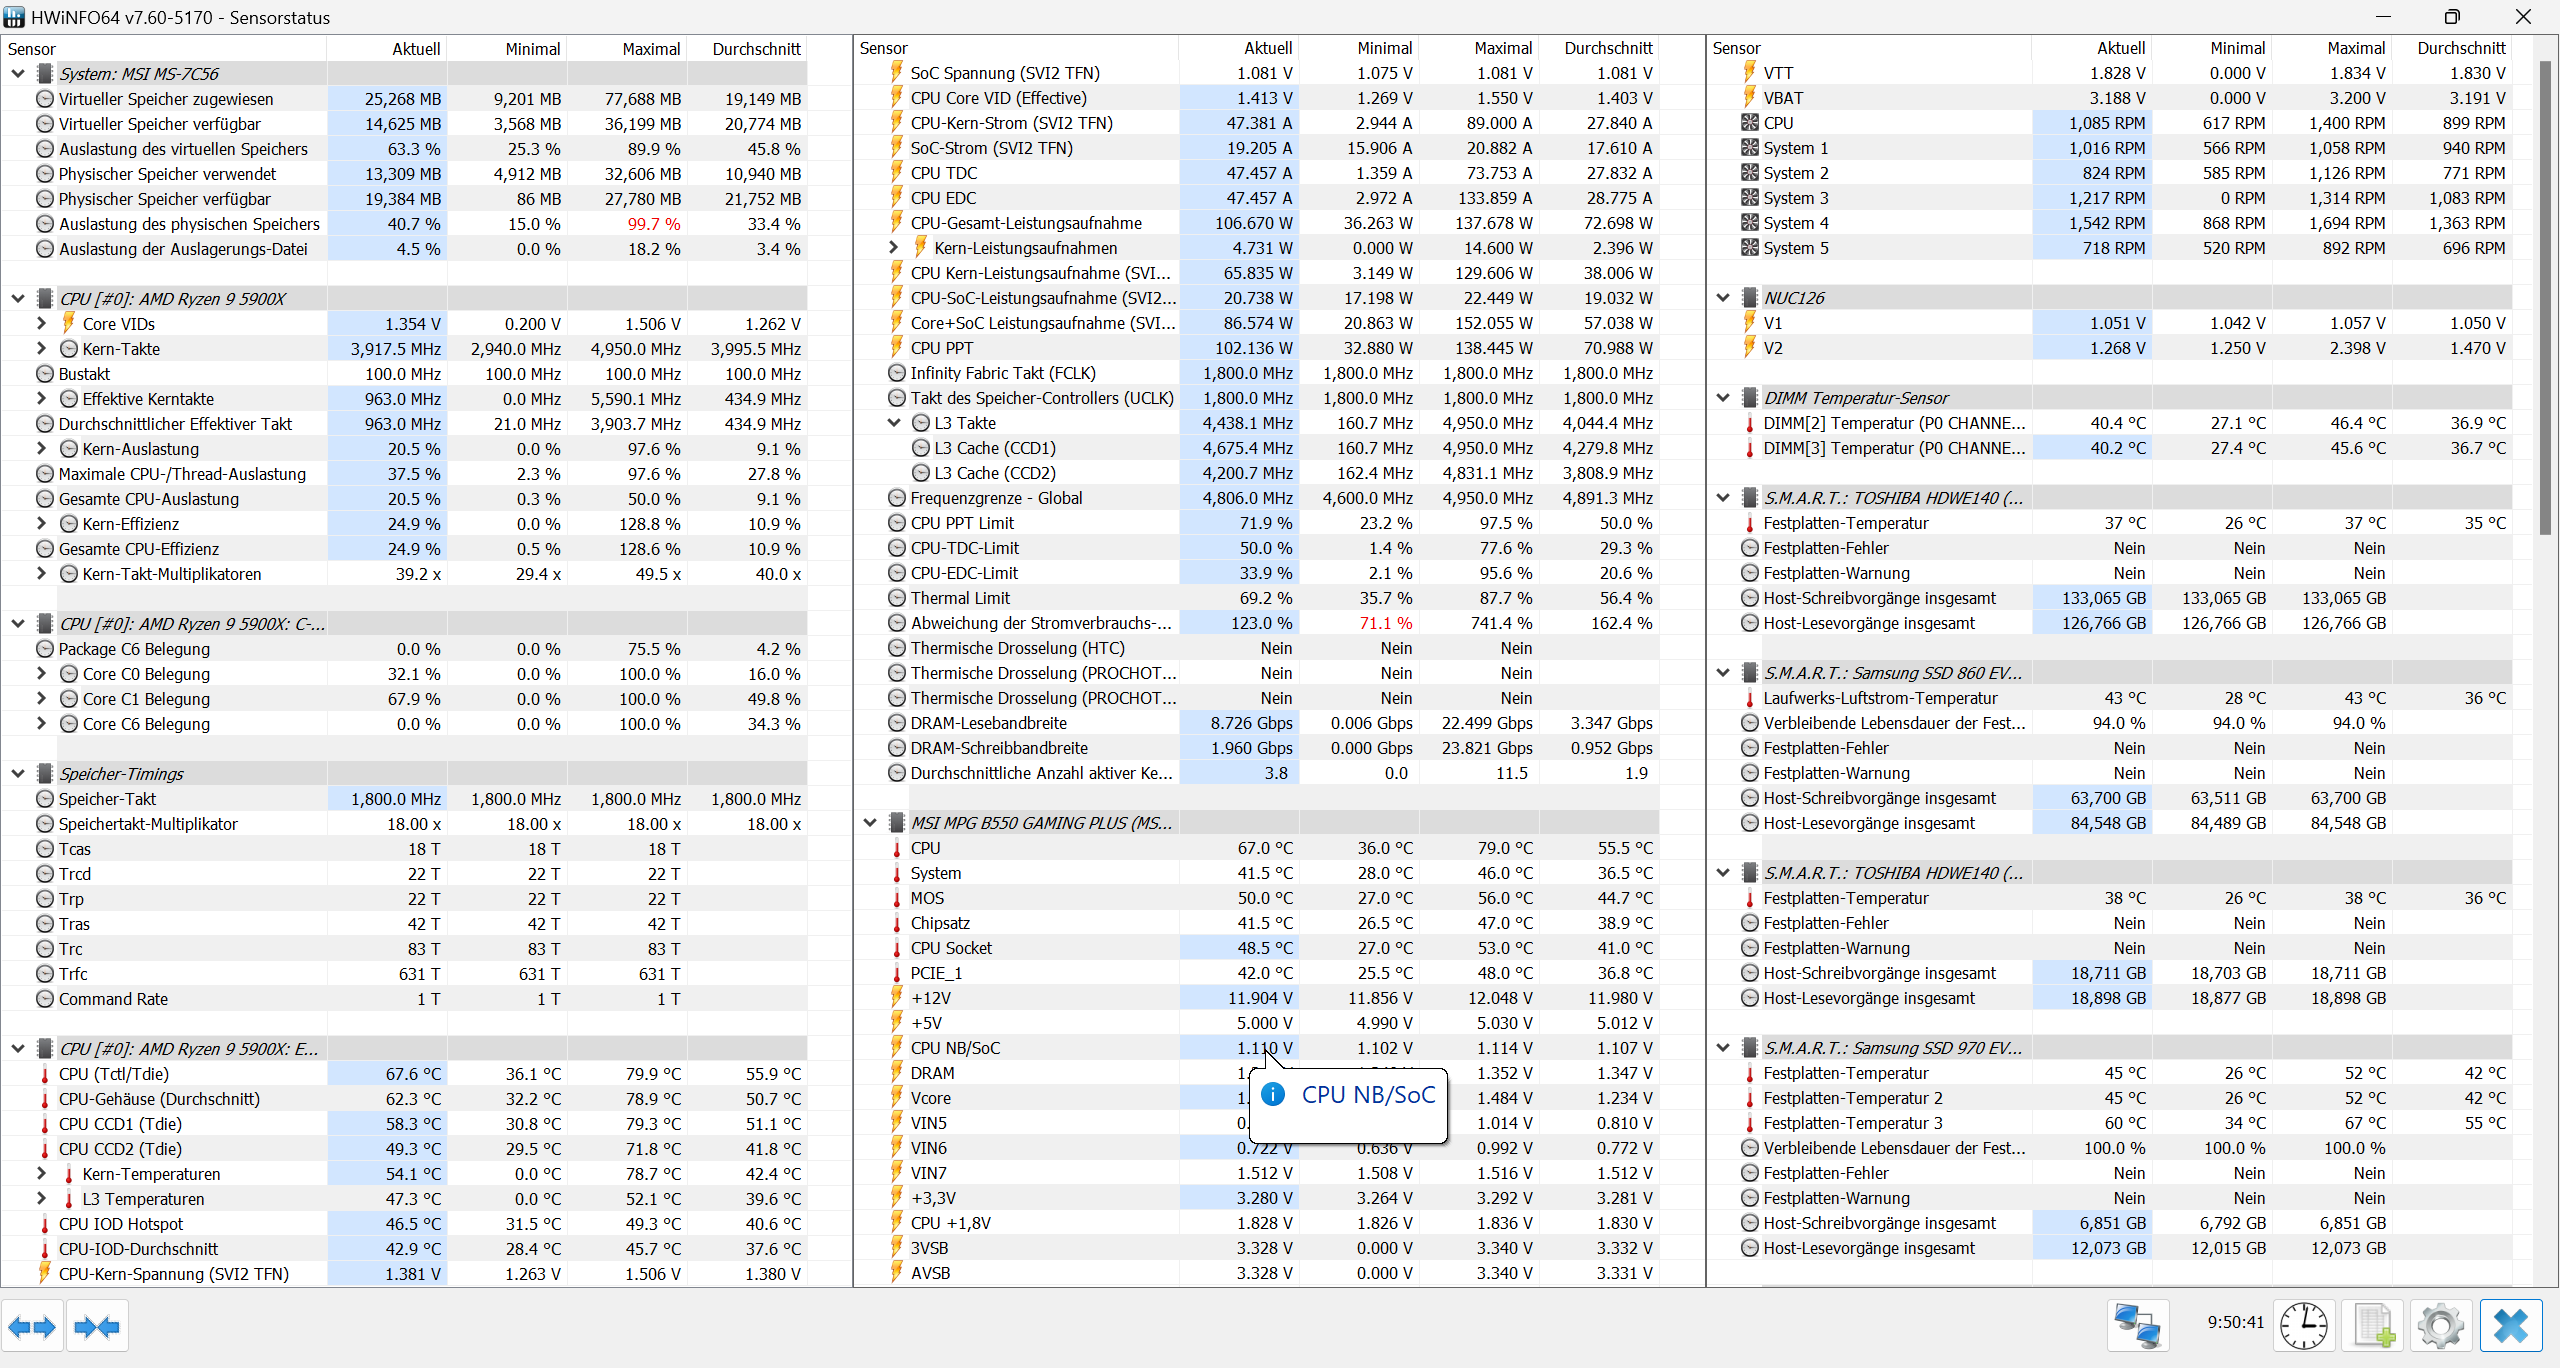Expand the Kern-Leistungsaufnahmen row

tap(894, 247)
